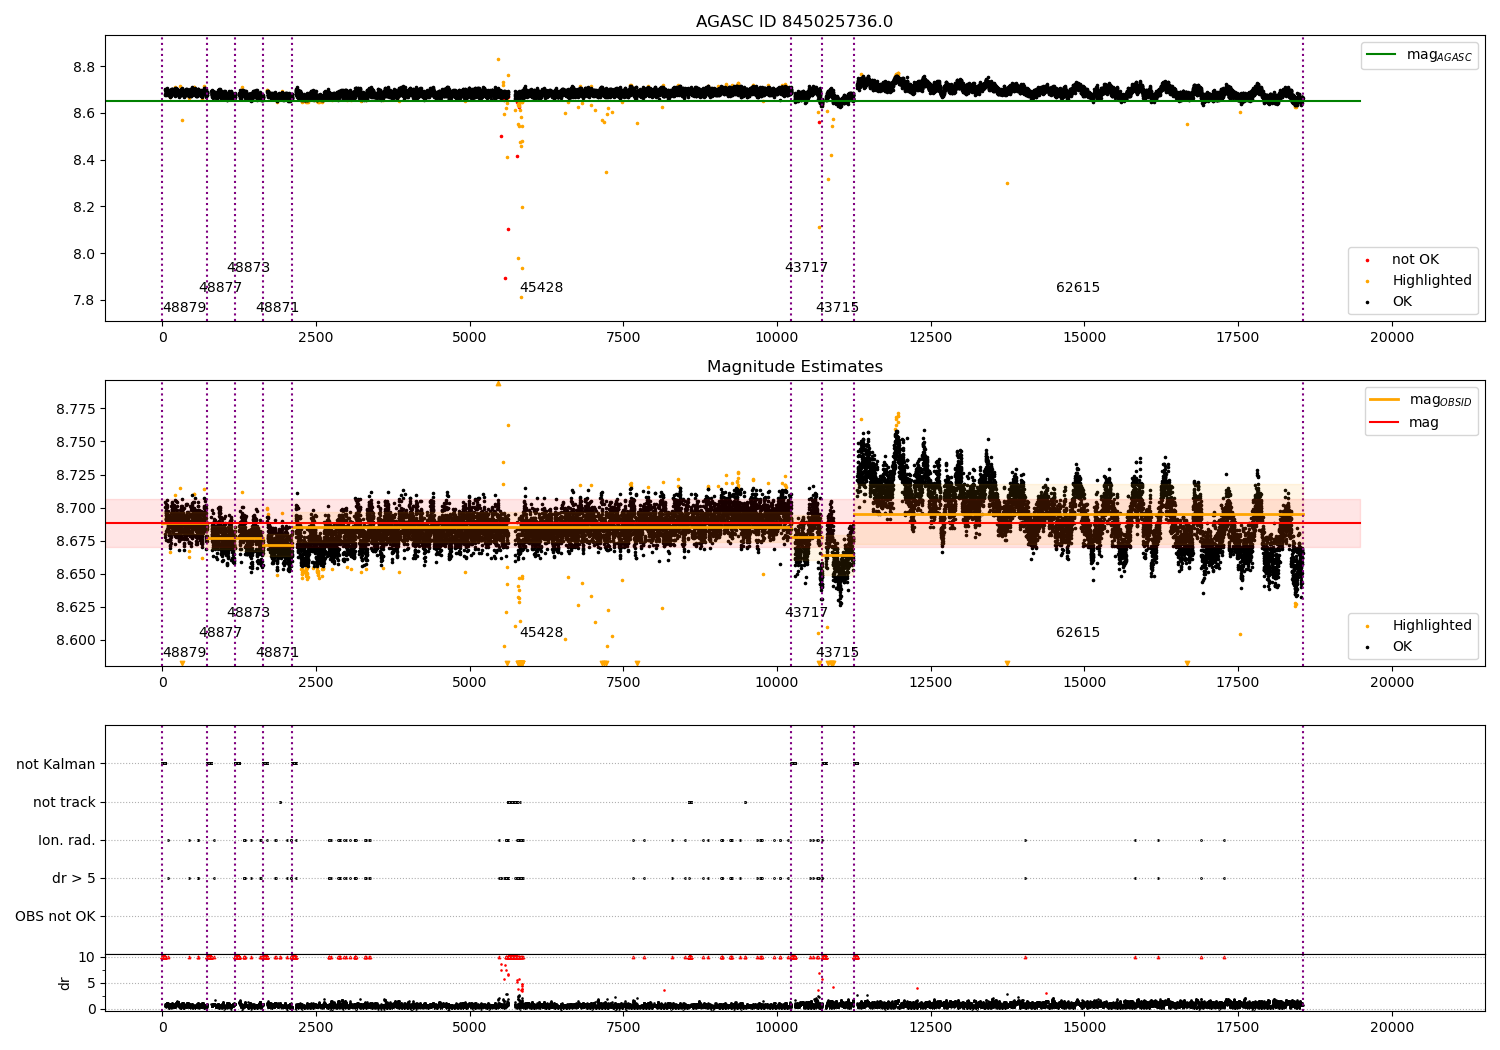Click the dr axis tick label 5
The height and width of the screenshot is (1050, 1500).
pyautogui.click(x=92, y=983)
